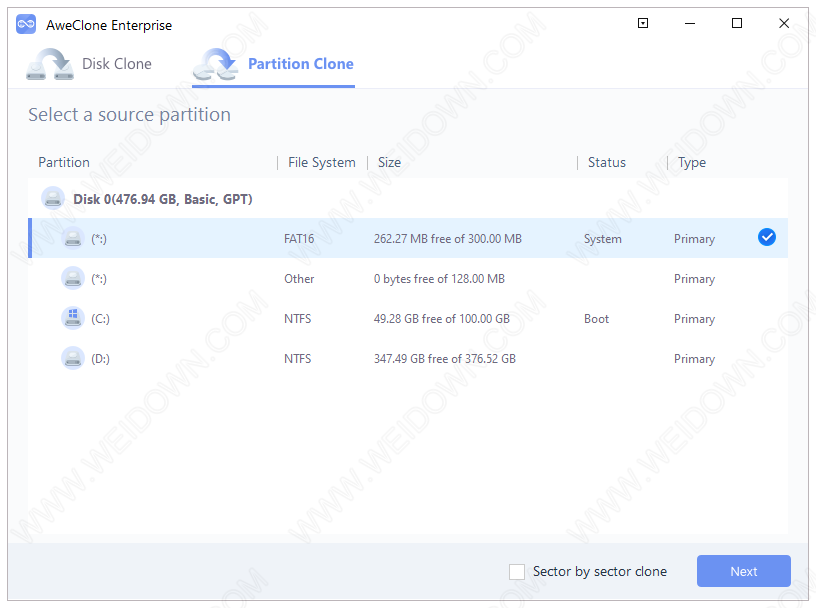
Task: Click the 262.27 MB free of 300.00 MB text
Action: [448, 239]
